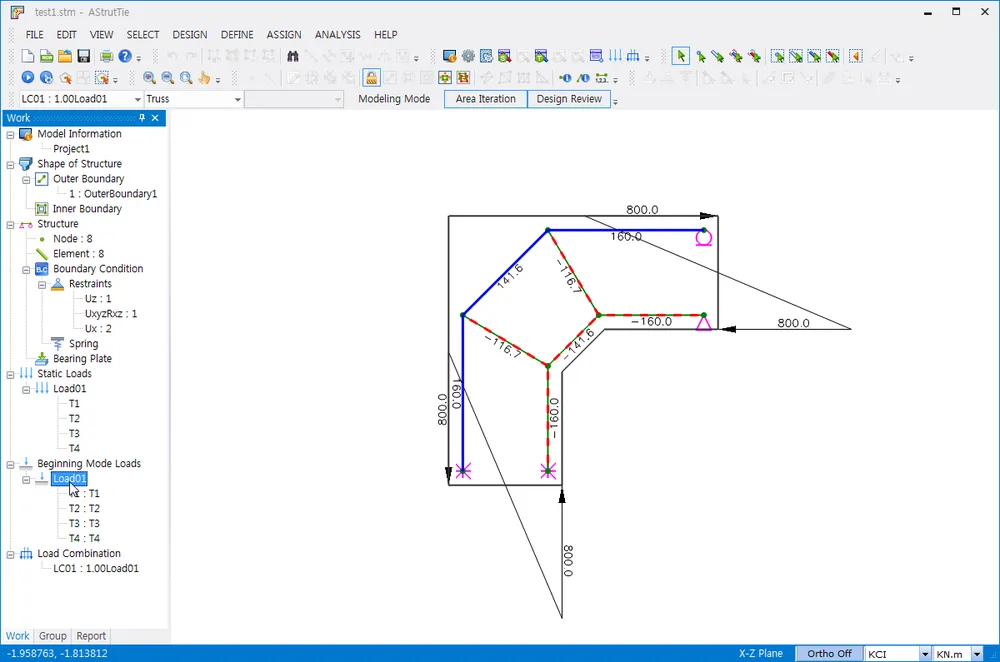This screenshot has width=1000, height=662.
Task: Click the Inner Boundary tree icon
Action: [41, 209]
